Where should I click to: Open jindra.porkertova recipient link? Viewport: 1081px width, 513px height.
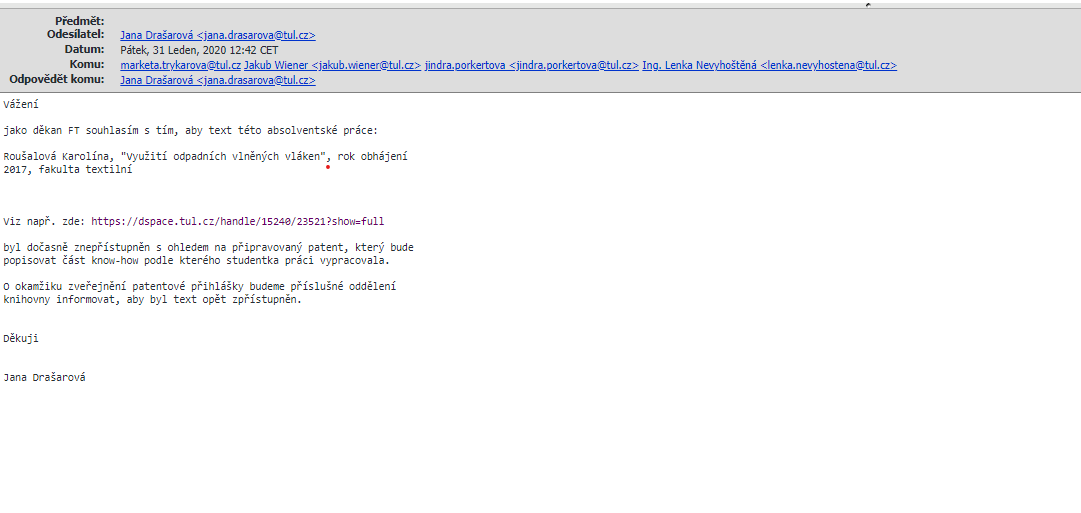[532, 65]
